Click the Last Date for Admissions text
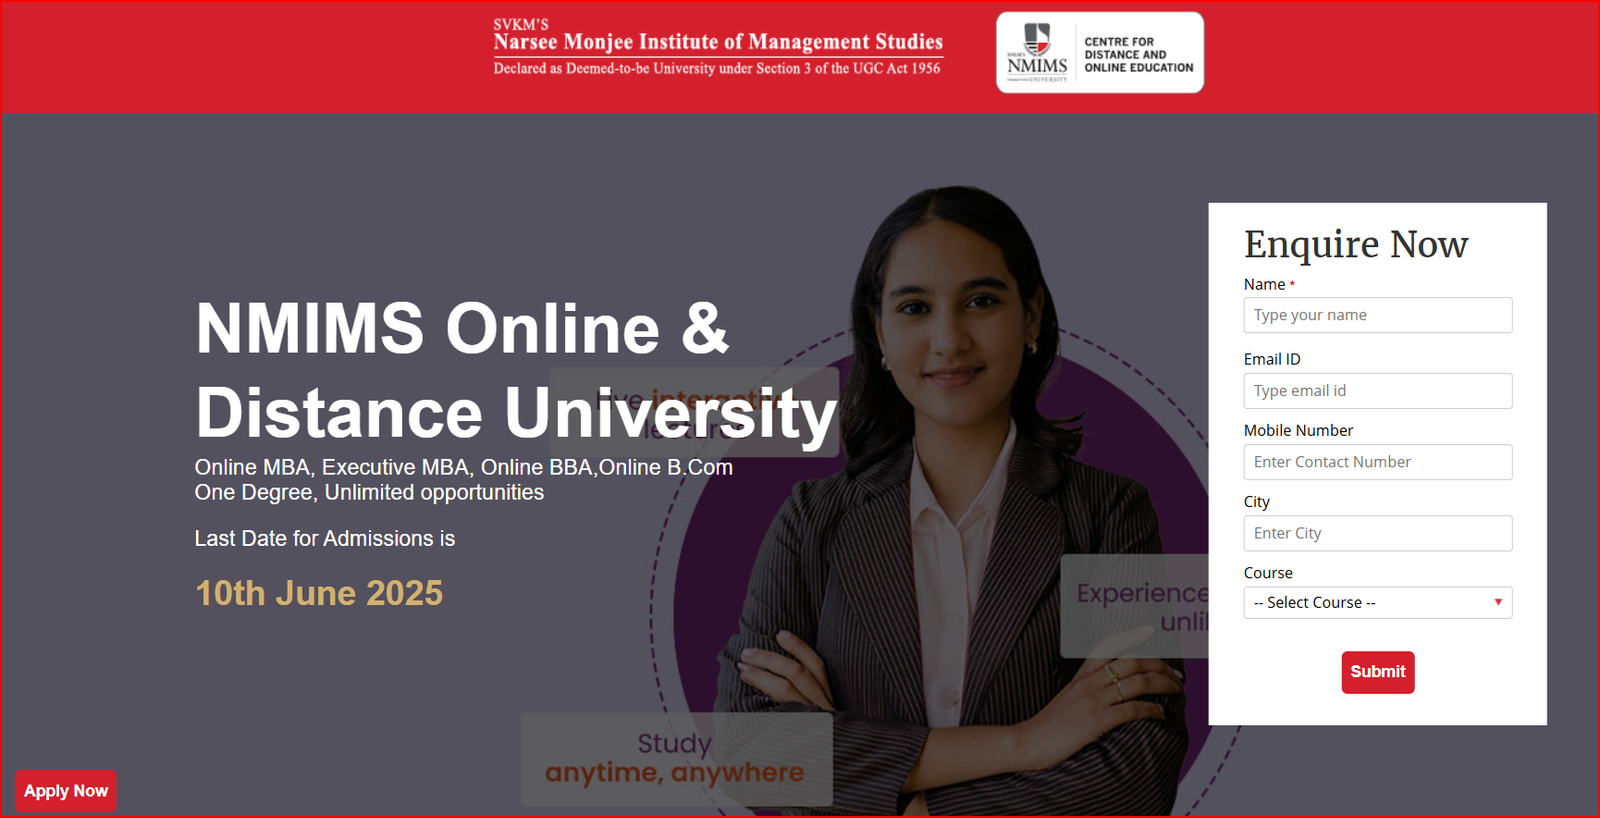1600x818 pixels. coord(325,538)
